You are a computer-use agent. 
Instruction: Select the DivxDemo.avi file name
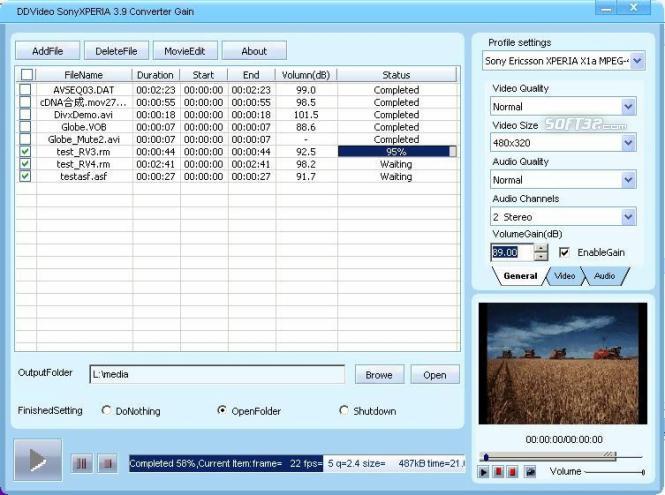point(84,115)
